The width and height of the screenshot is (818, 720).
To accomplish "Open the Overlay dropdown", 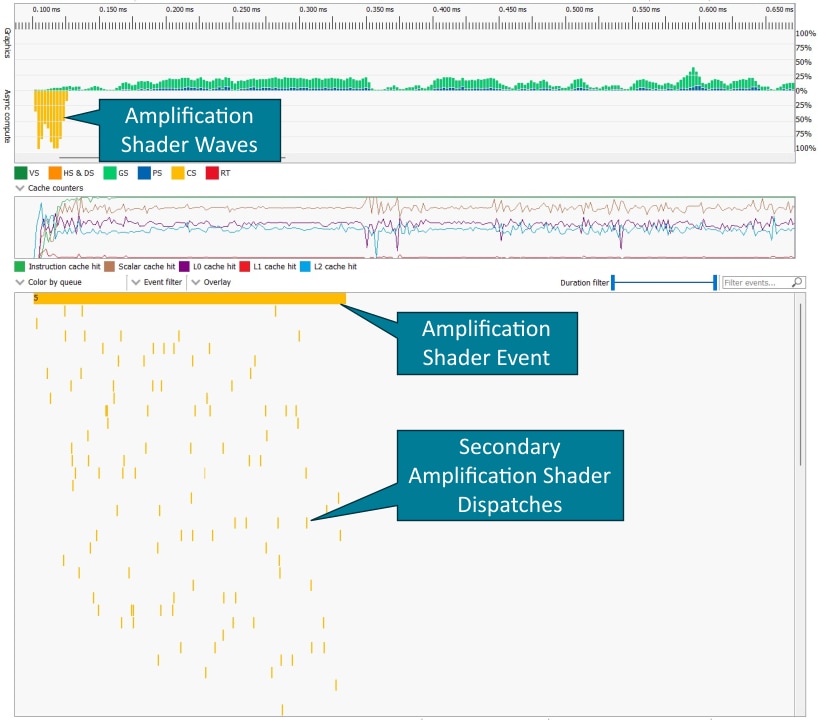I will 212,282.
